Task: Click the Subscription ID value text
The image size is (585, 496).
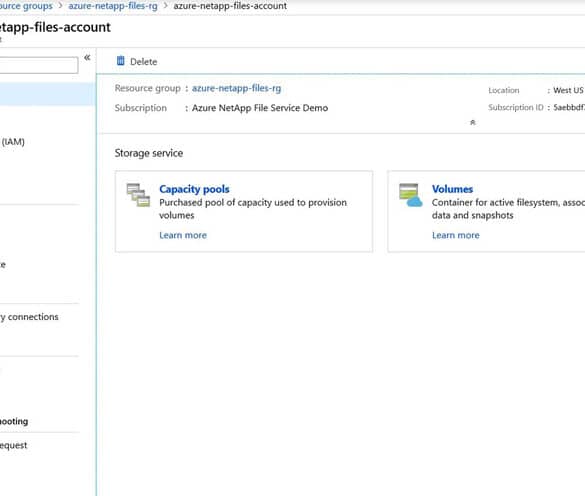Action: [569, 107]
